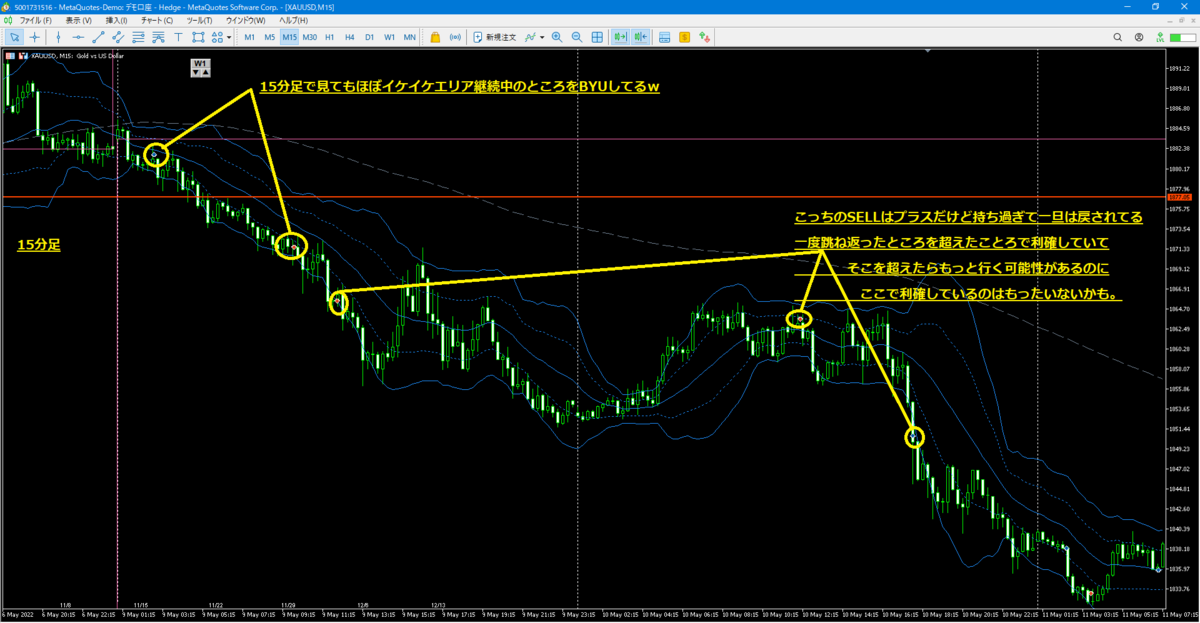This screenshot has height=623, width=1200.
Task: Switch chart to MN timeframe
Action: (x=409, y=37)
